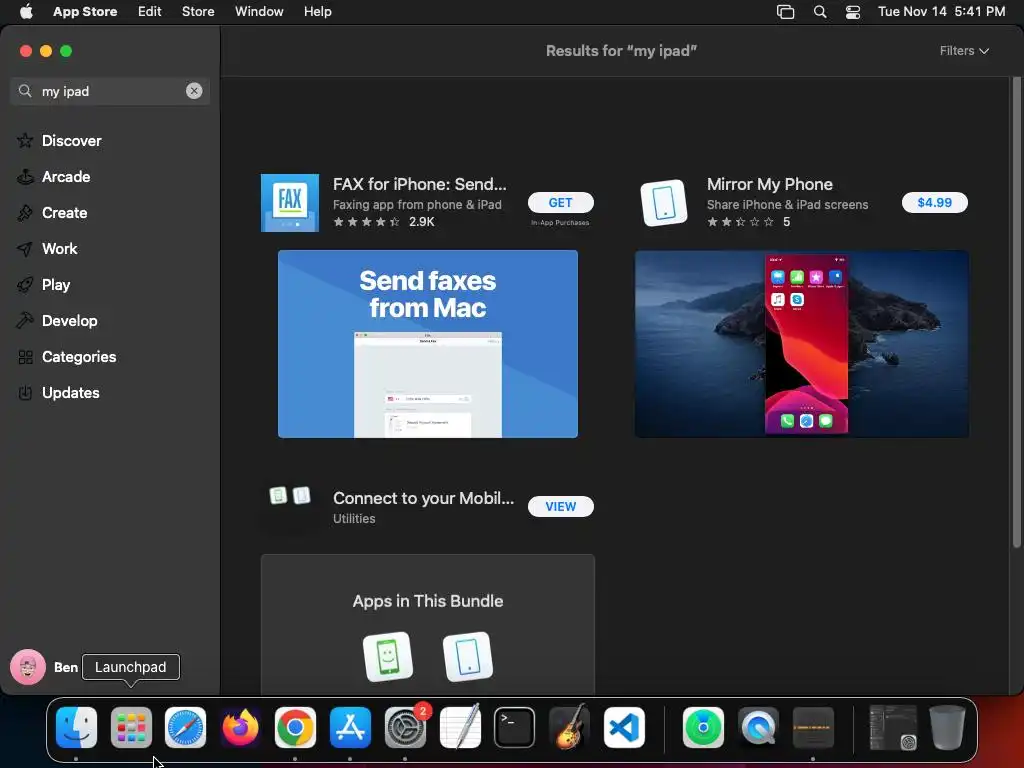Click the Stage Manager icon in menu bar
The width and height of the screenshot is (1024, 768).
(786, 11)
